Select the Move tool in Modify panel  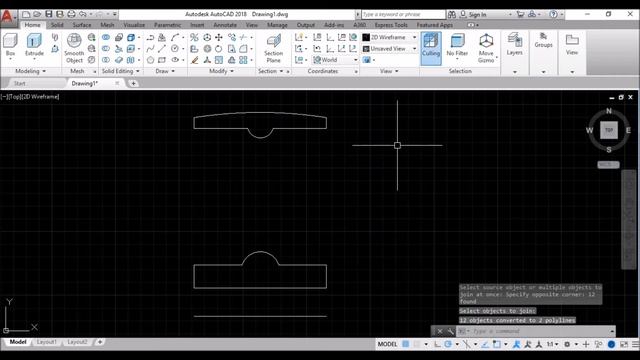(219, 38)
